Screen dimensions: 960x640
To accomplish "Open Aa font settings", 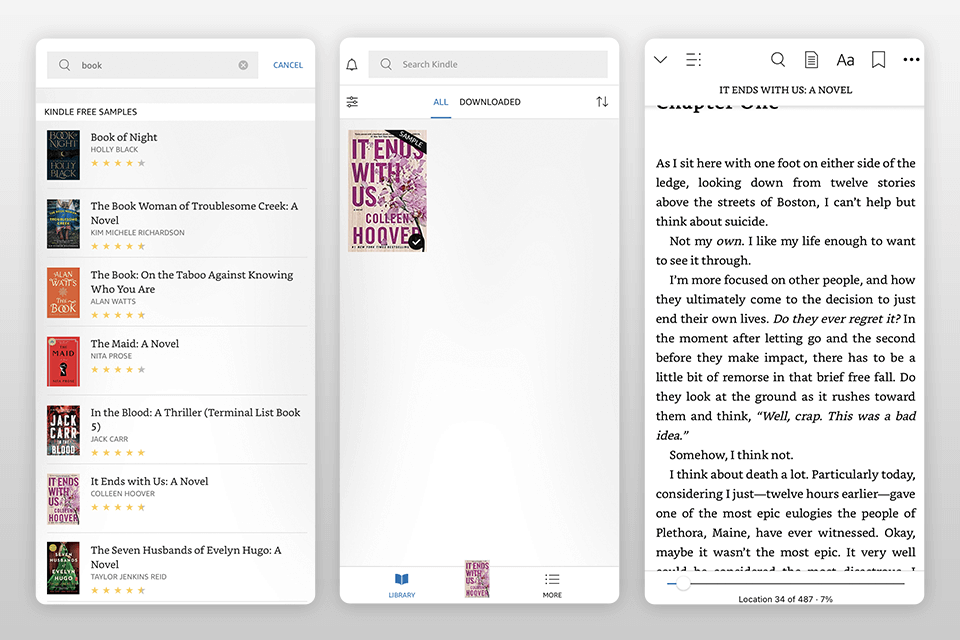I will pos(845,60).
